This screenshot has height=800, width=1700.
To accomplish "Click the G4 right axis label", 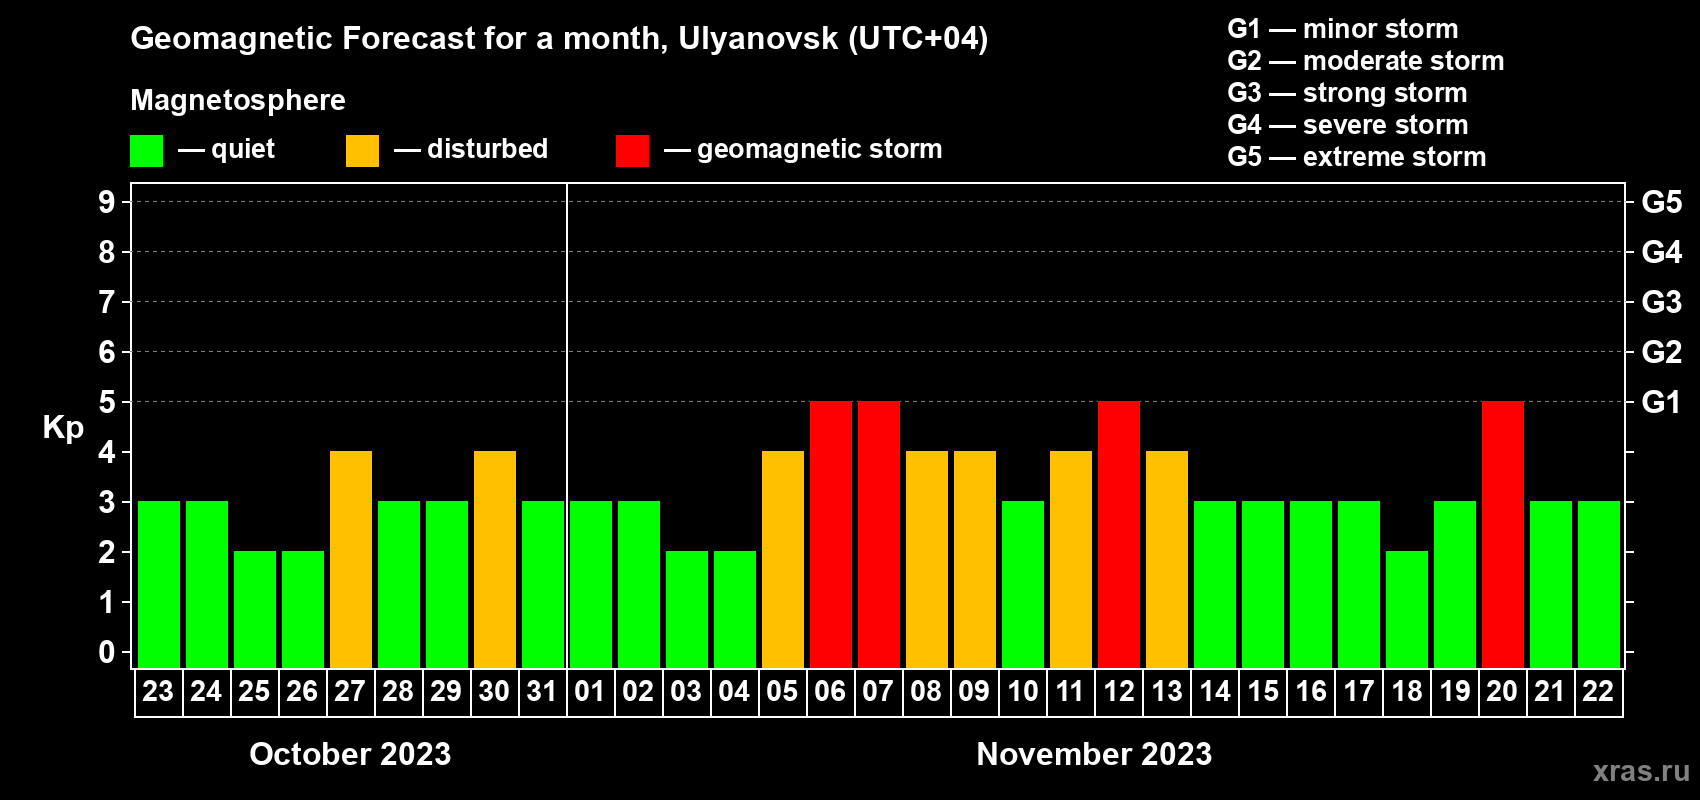I will tap(1661, 252).
